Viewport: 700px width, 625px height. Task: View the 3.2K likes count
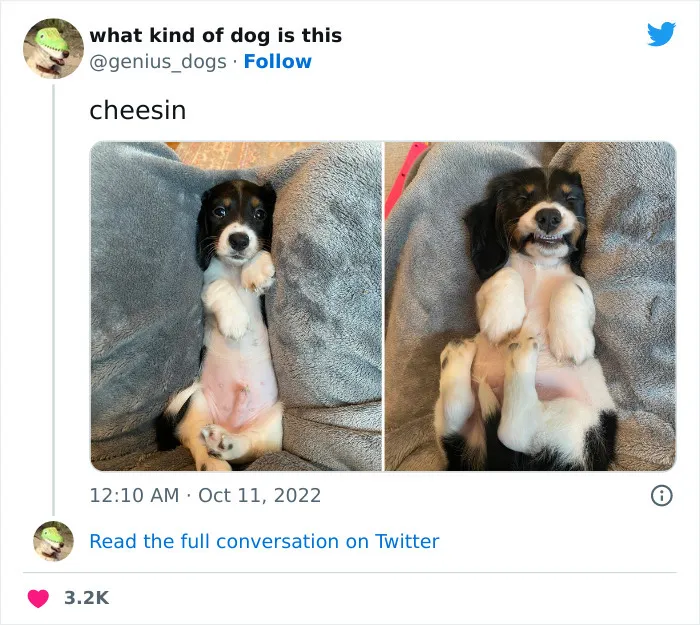click(x=86, y=598)
